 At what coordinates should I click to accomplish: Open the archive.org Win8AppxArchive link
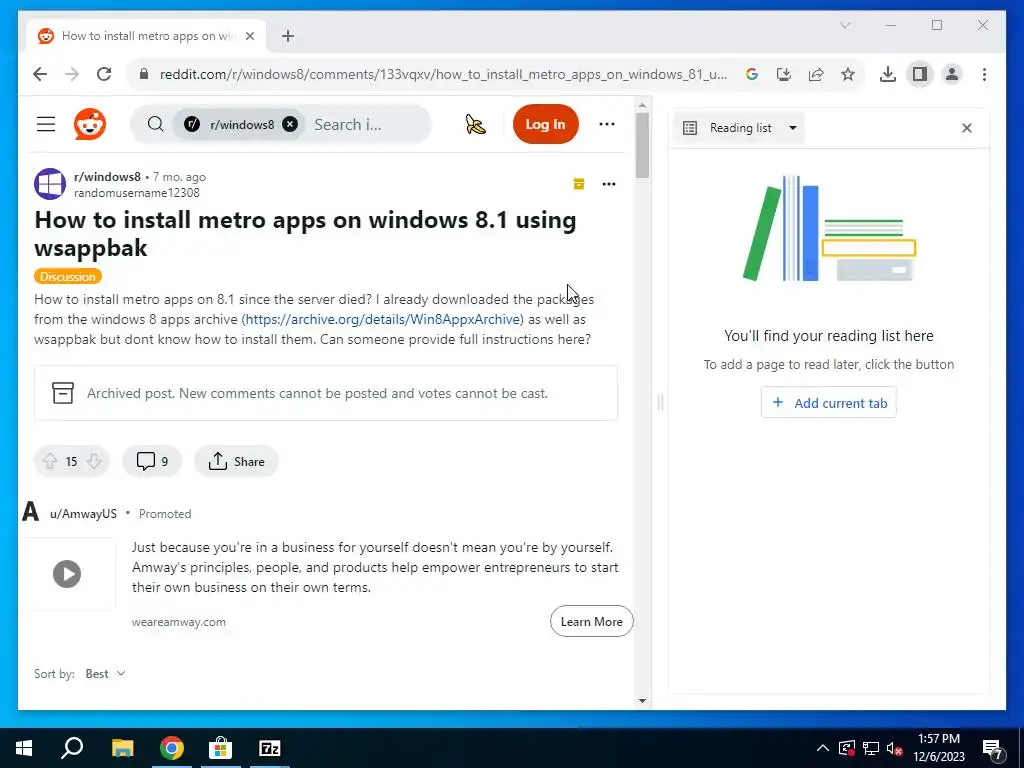383,319
